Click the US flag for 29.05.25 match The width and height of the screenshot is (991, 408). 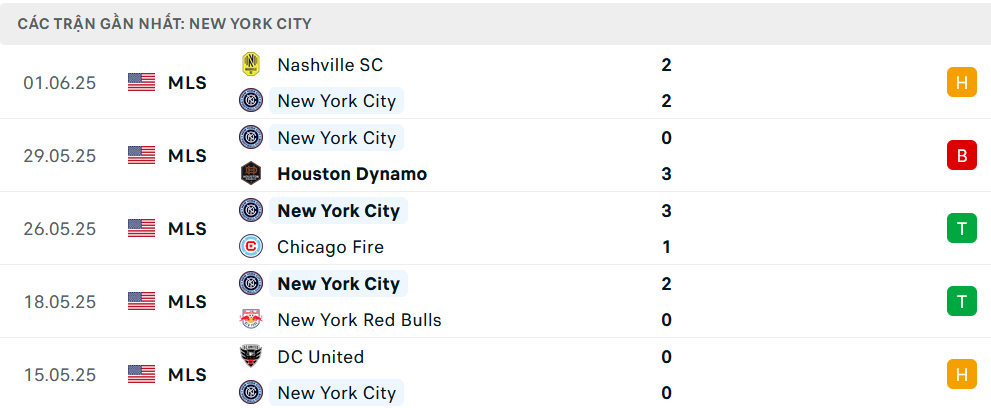coord(142,155)
